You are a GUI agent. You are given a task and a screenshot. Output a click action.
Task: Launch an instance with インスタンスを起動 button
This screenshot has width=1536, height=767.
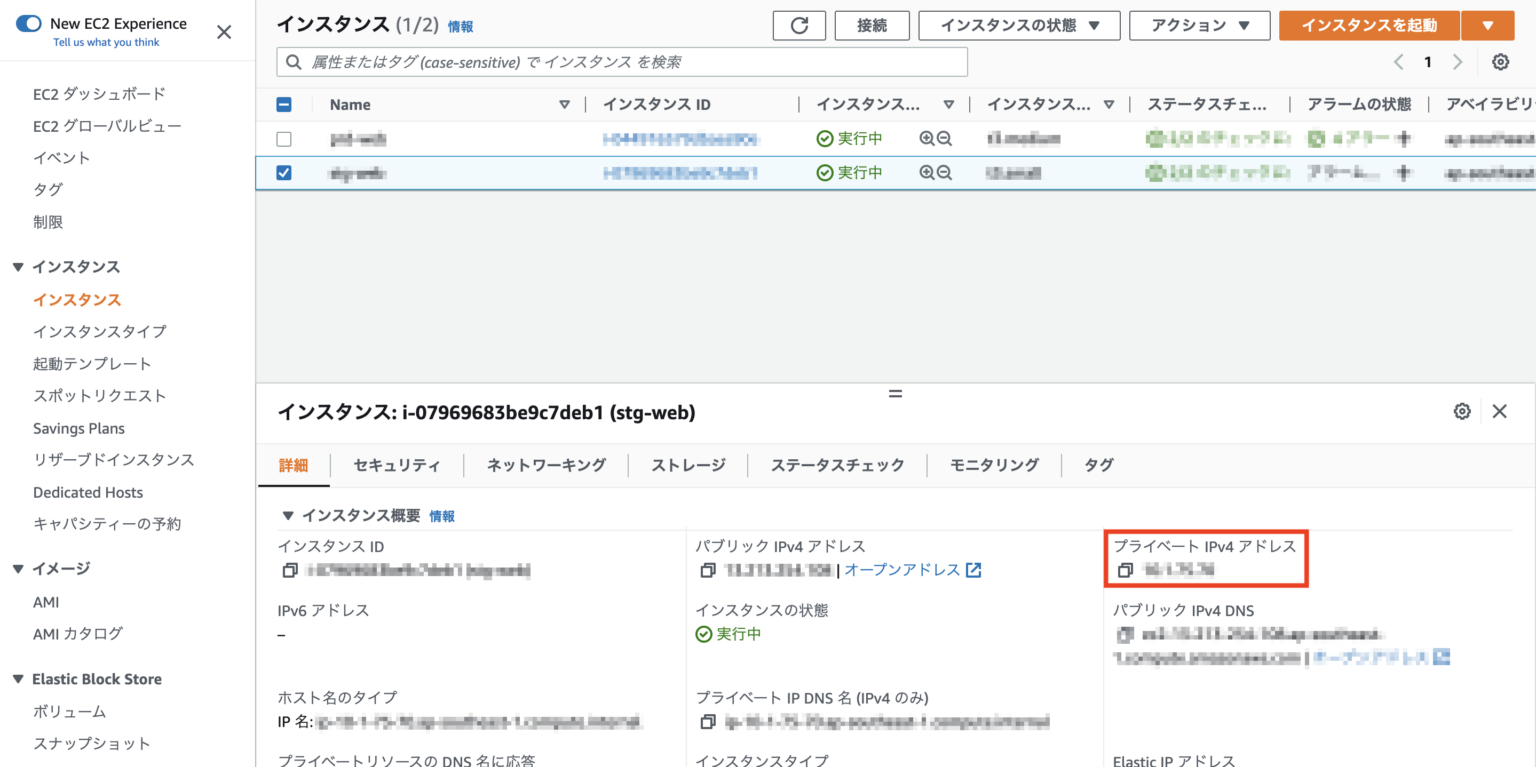(x=1369, y=25)
